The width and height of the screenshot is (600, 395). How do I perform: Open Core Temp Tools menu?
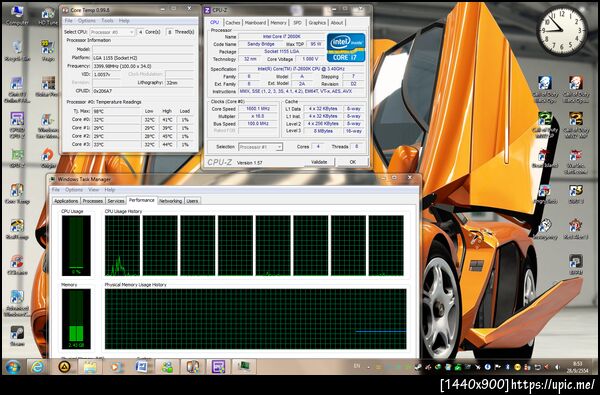click(x=108, y=21)
